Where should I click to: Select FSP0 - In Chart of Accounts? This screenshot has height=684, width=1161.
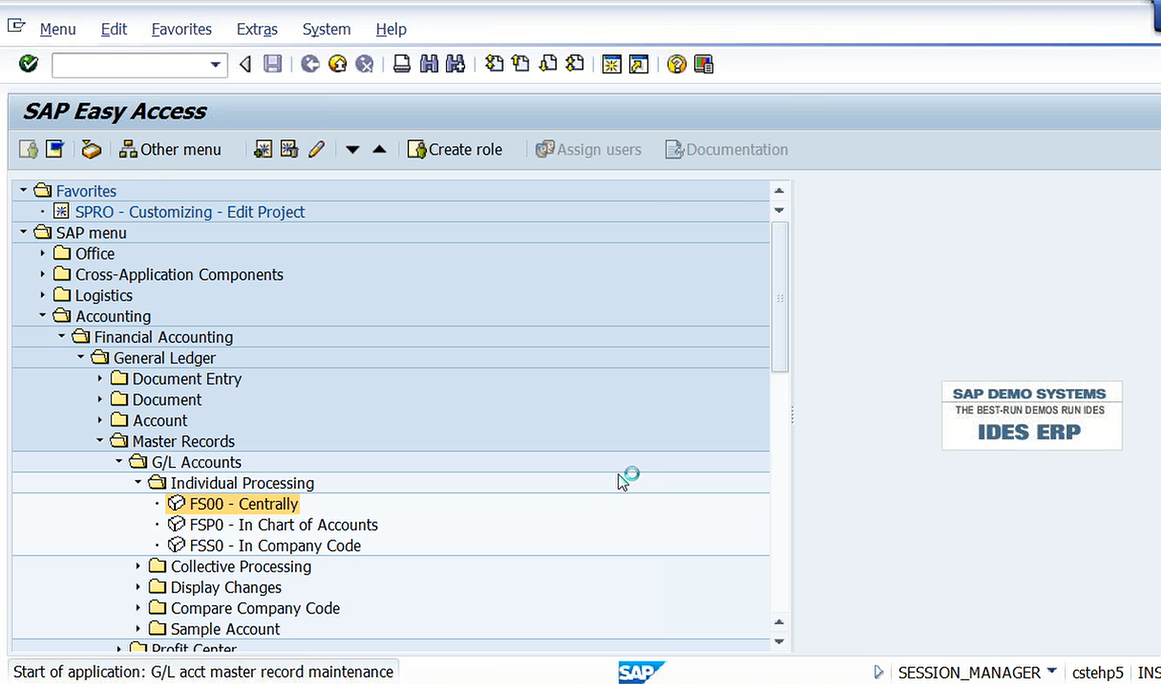point(284,524)
